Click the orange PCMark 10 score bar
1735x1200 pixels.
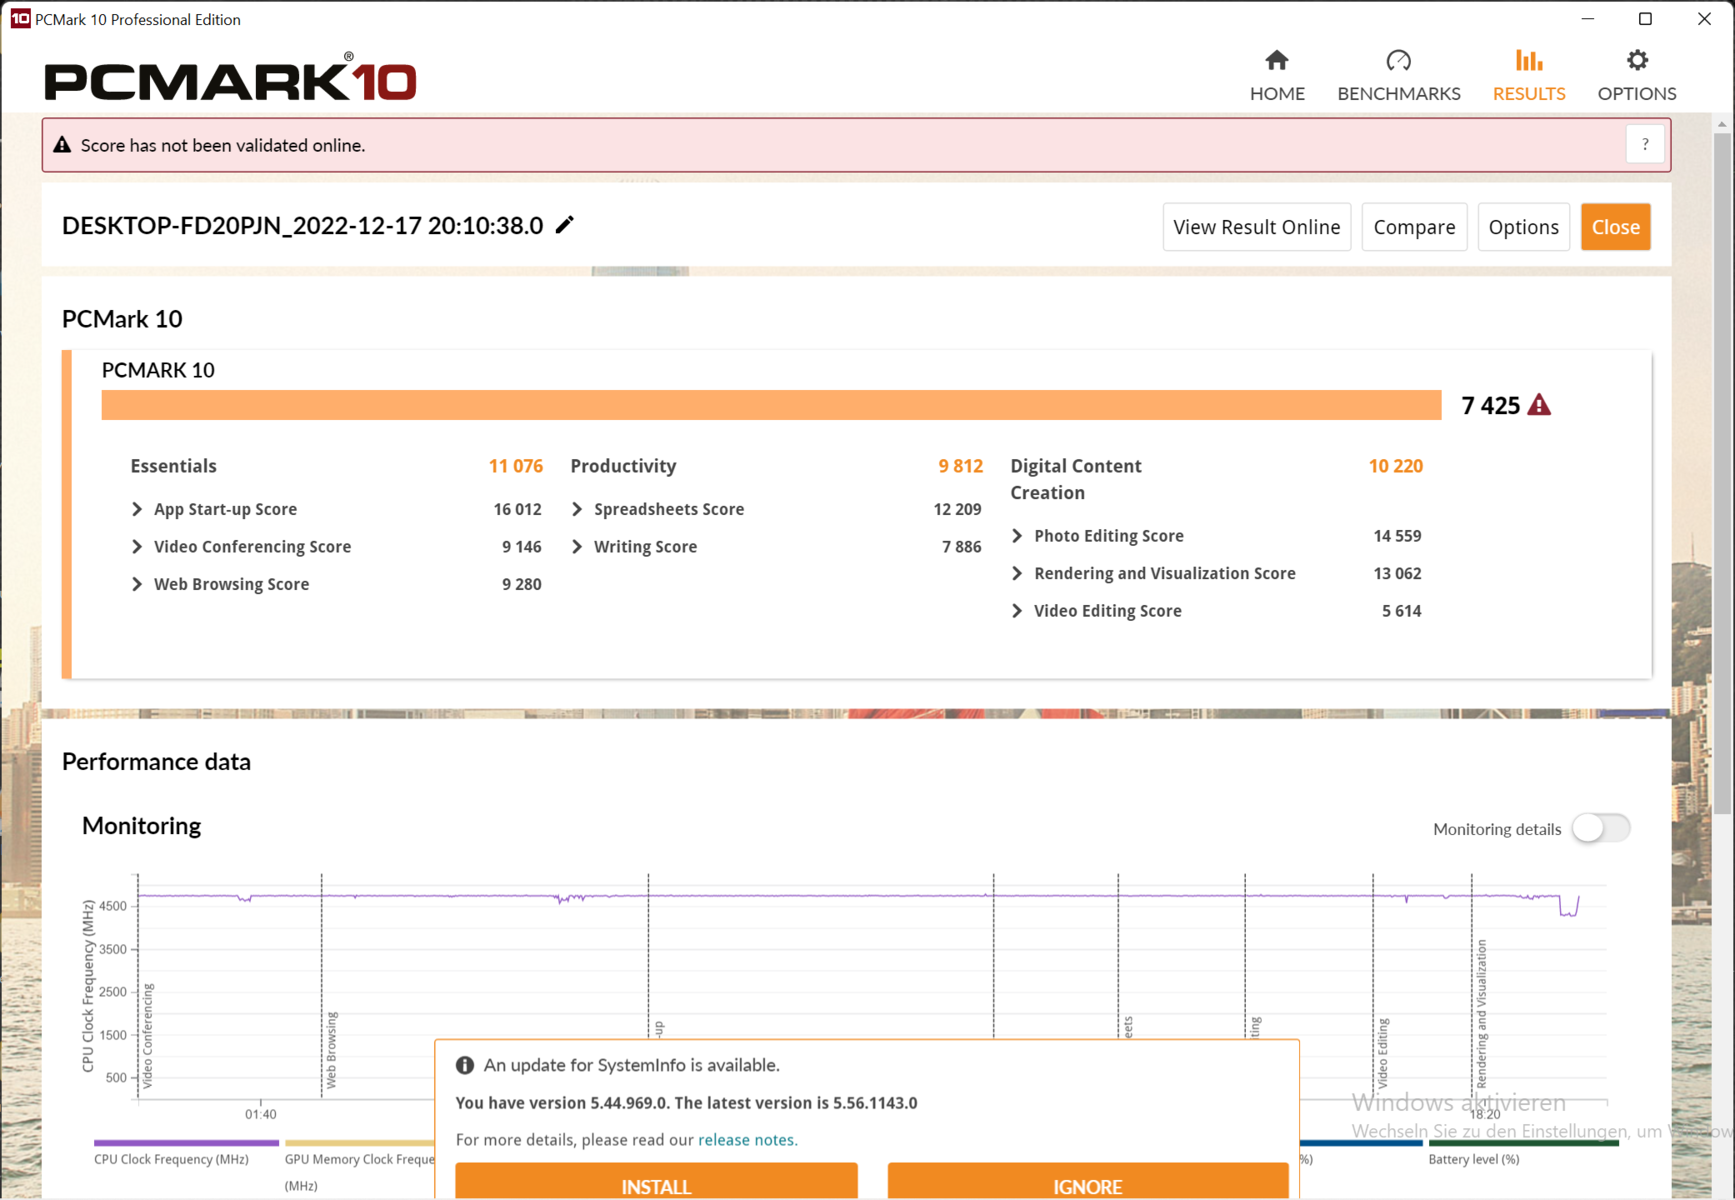coord(771,405)
